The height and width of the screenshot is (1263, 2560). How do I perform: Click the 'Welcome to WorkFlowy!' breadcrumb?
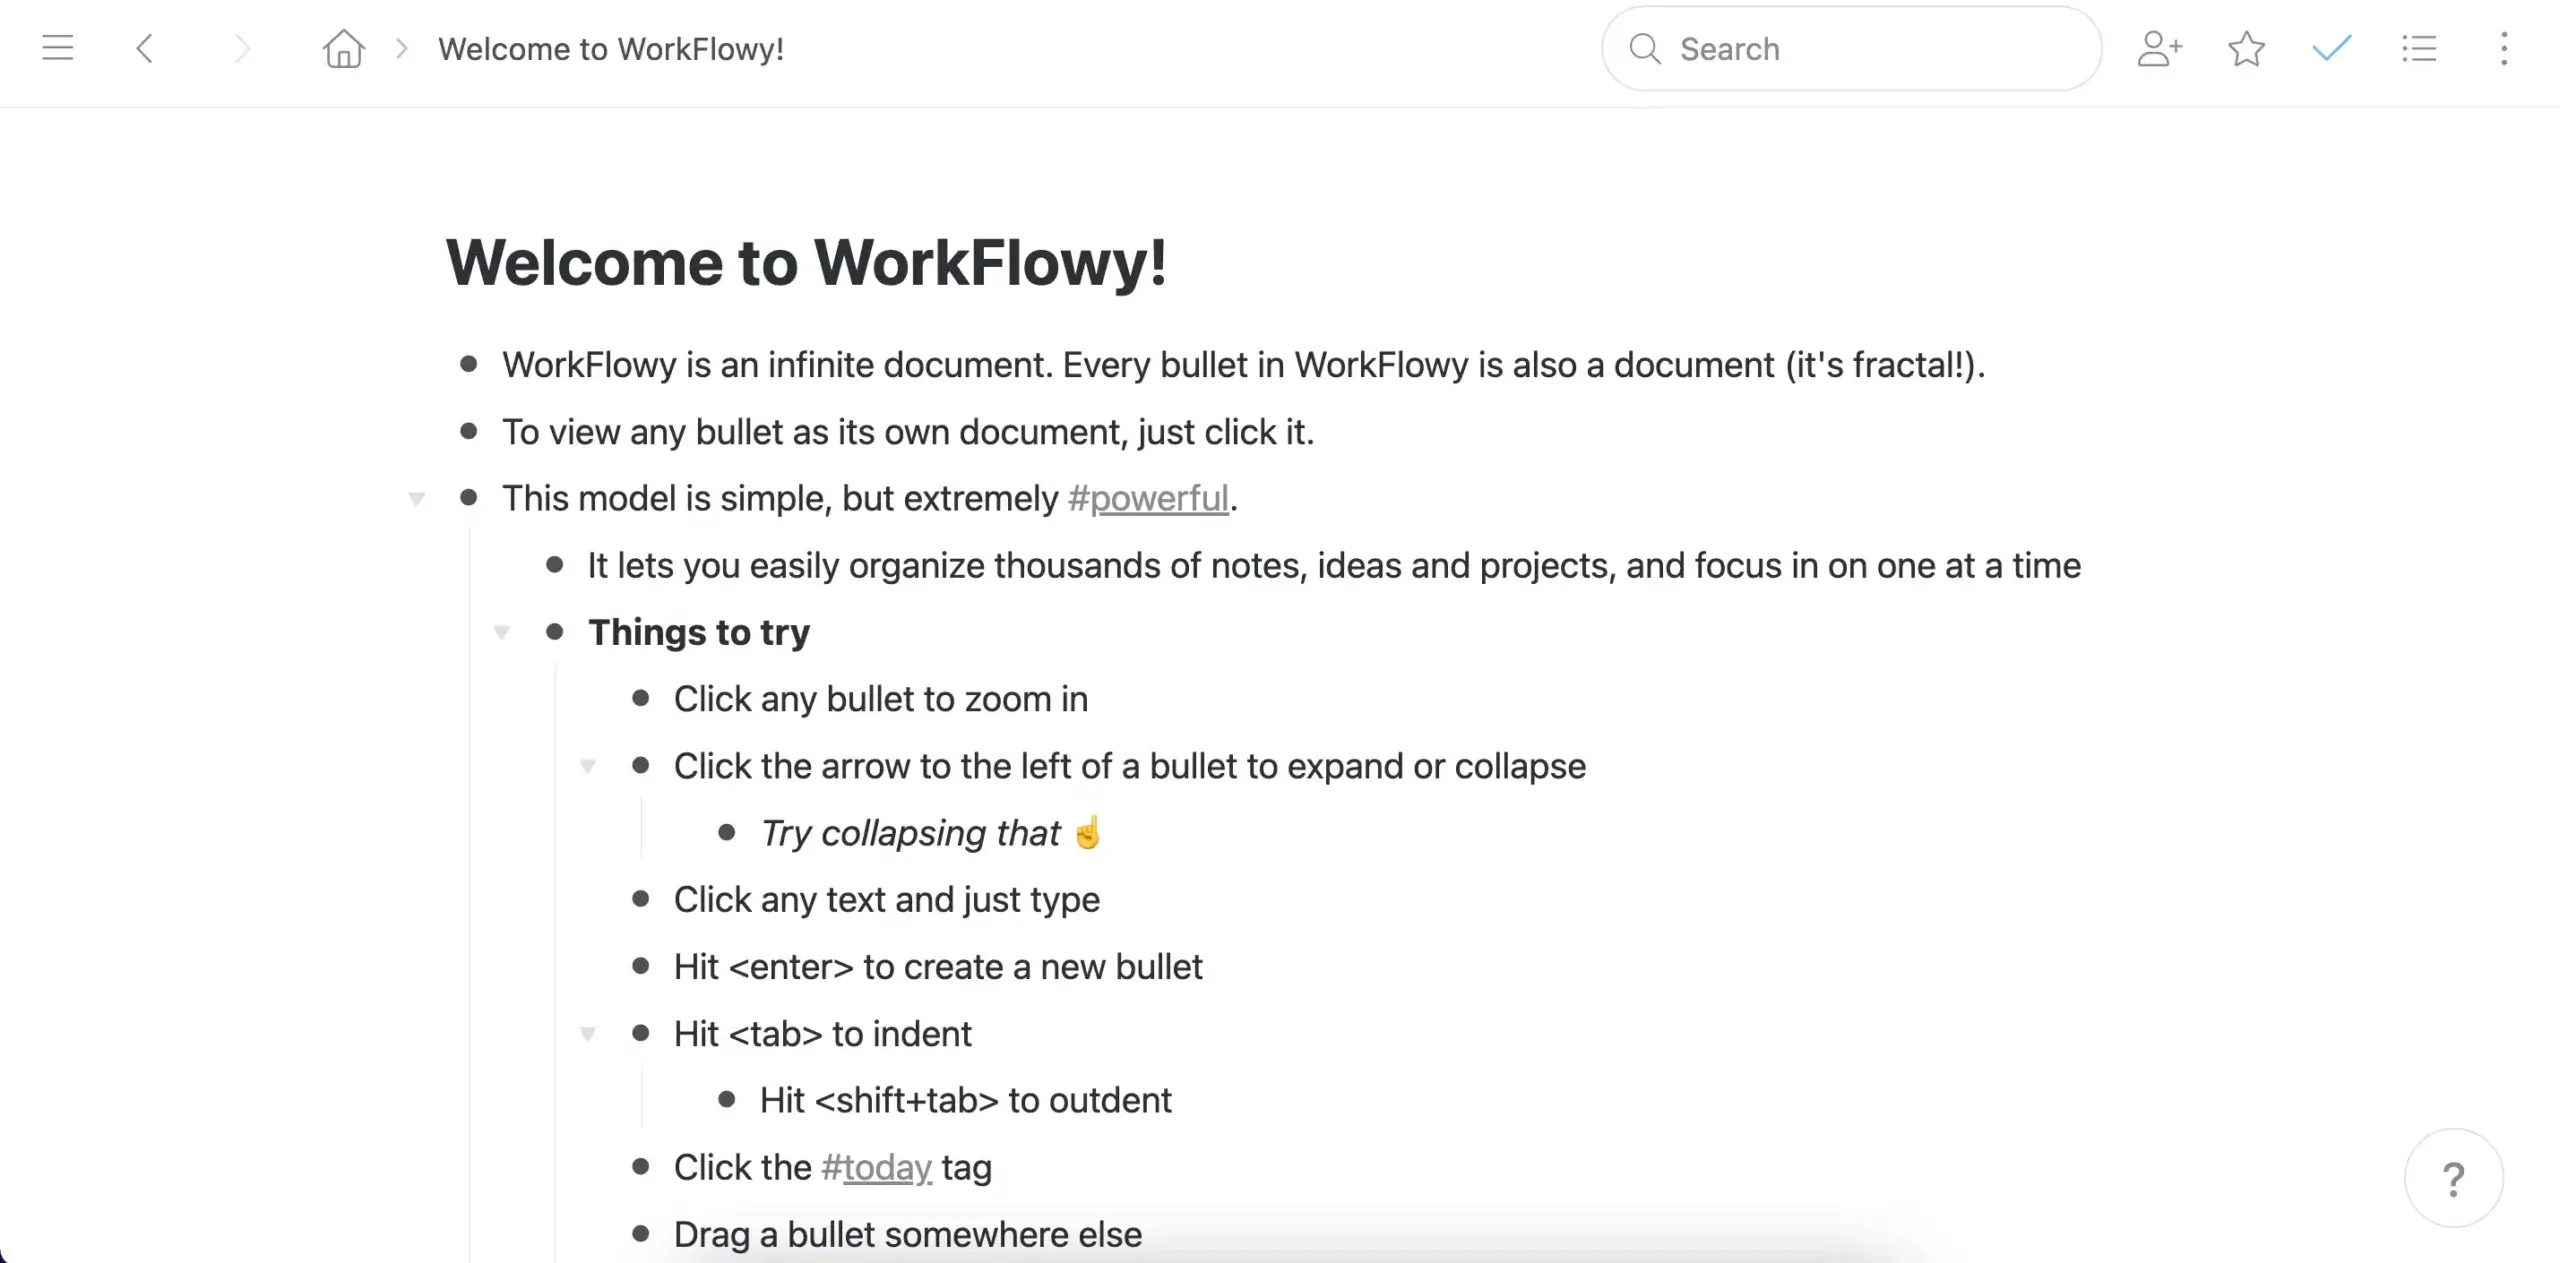(611, 47)
